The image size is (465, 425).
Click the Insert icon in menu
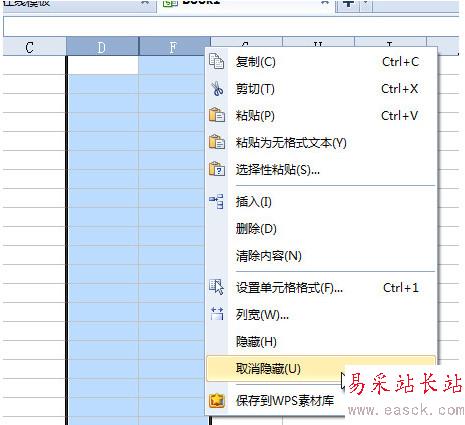[216, 201]
